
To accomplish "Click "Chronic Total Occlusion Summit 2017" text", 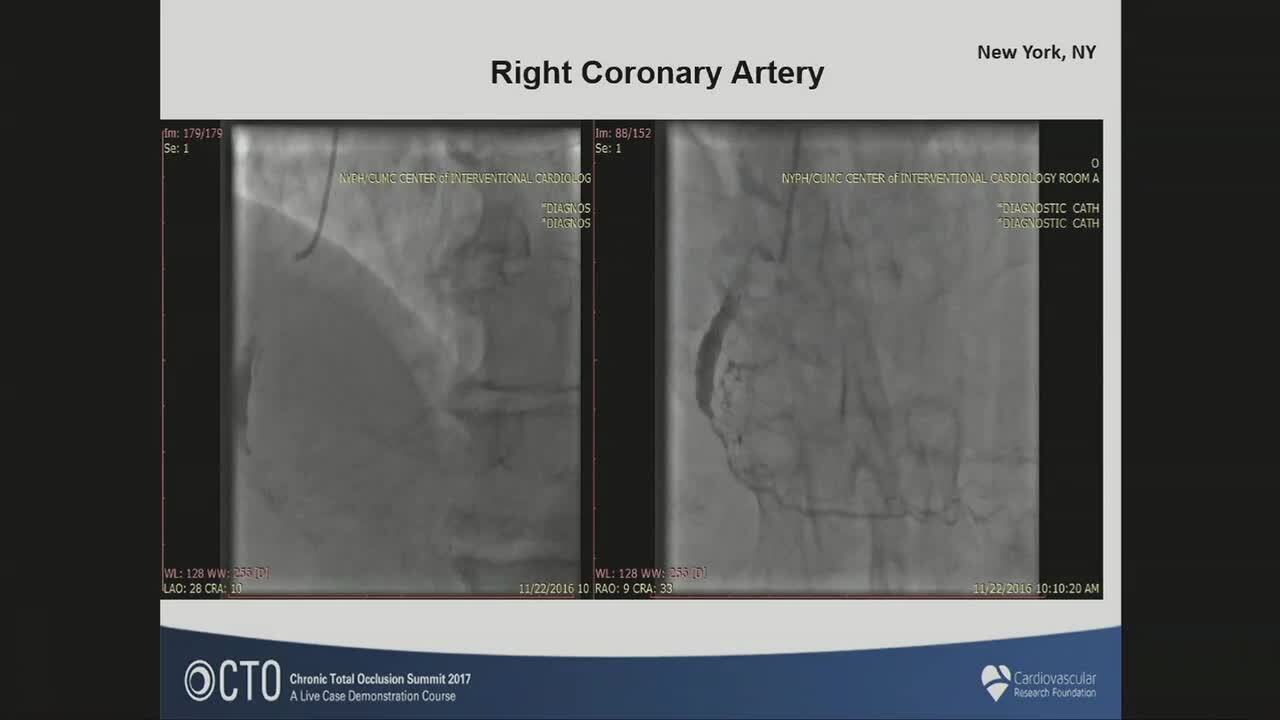I will coord(380,679).
